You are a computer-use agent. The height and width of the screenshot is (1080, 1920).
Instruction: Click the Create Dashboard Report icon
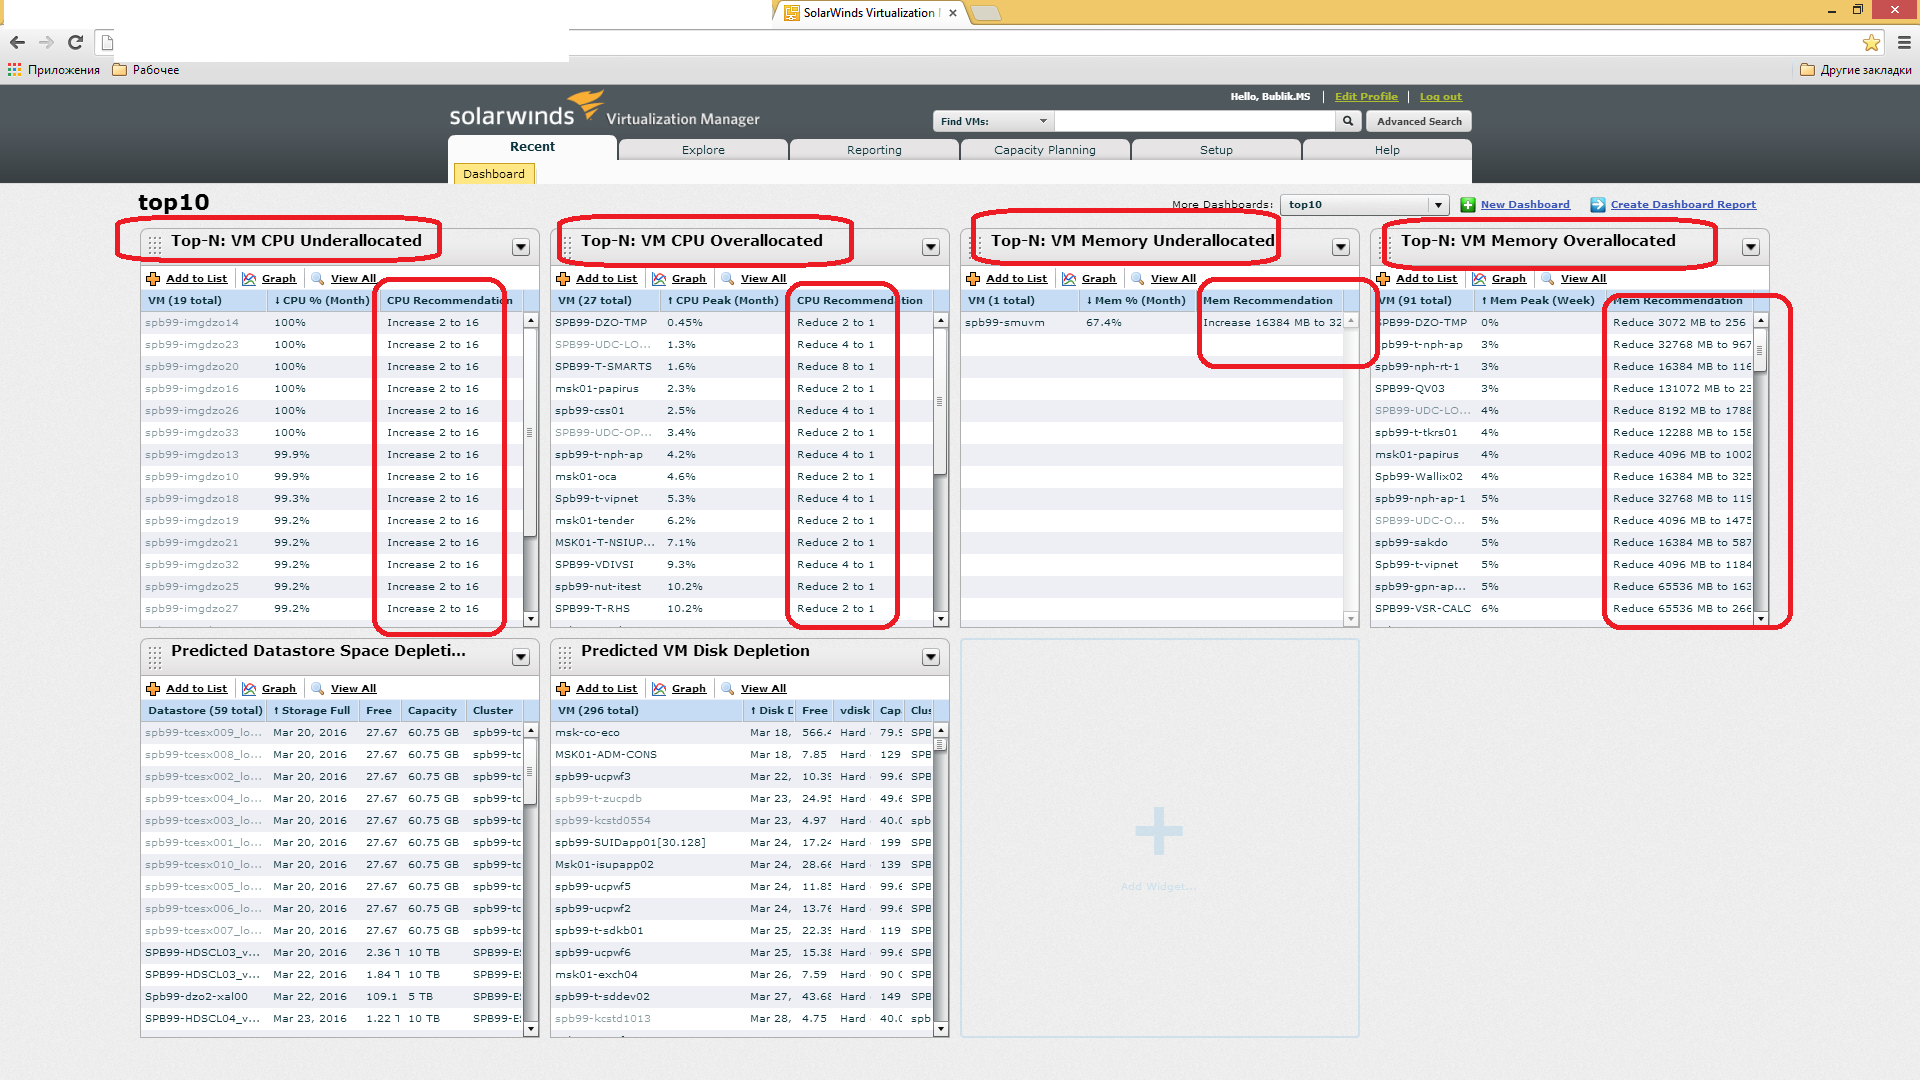[1598, 205]
